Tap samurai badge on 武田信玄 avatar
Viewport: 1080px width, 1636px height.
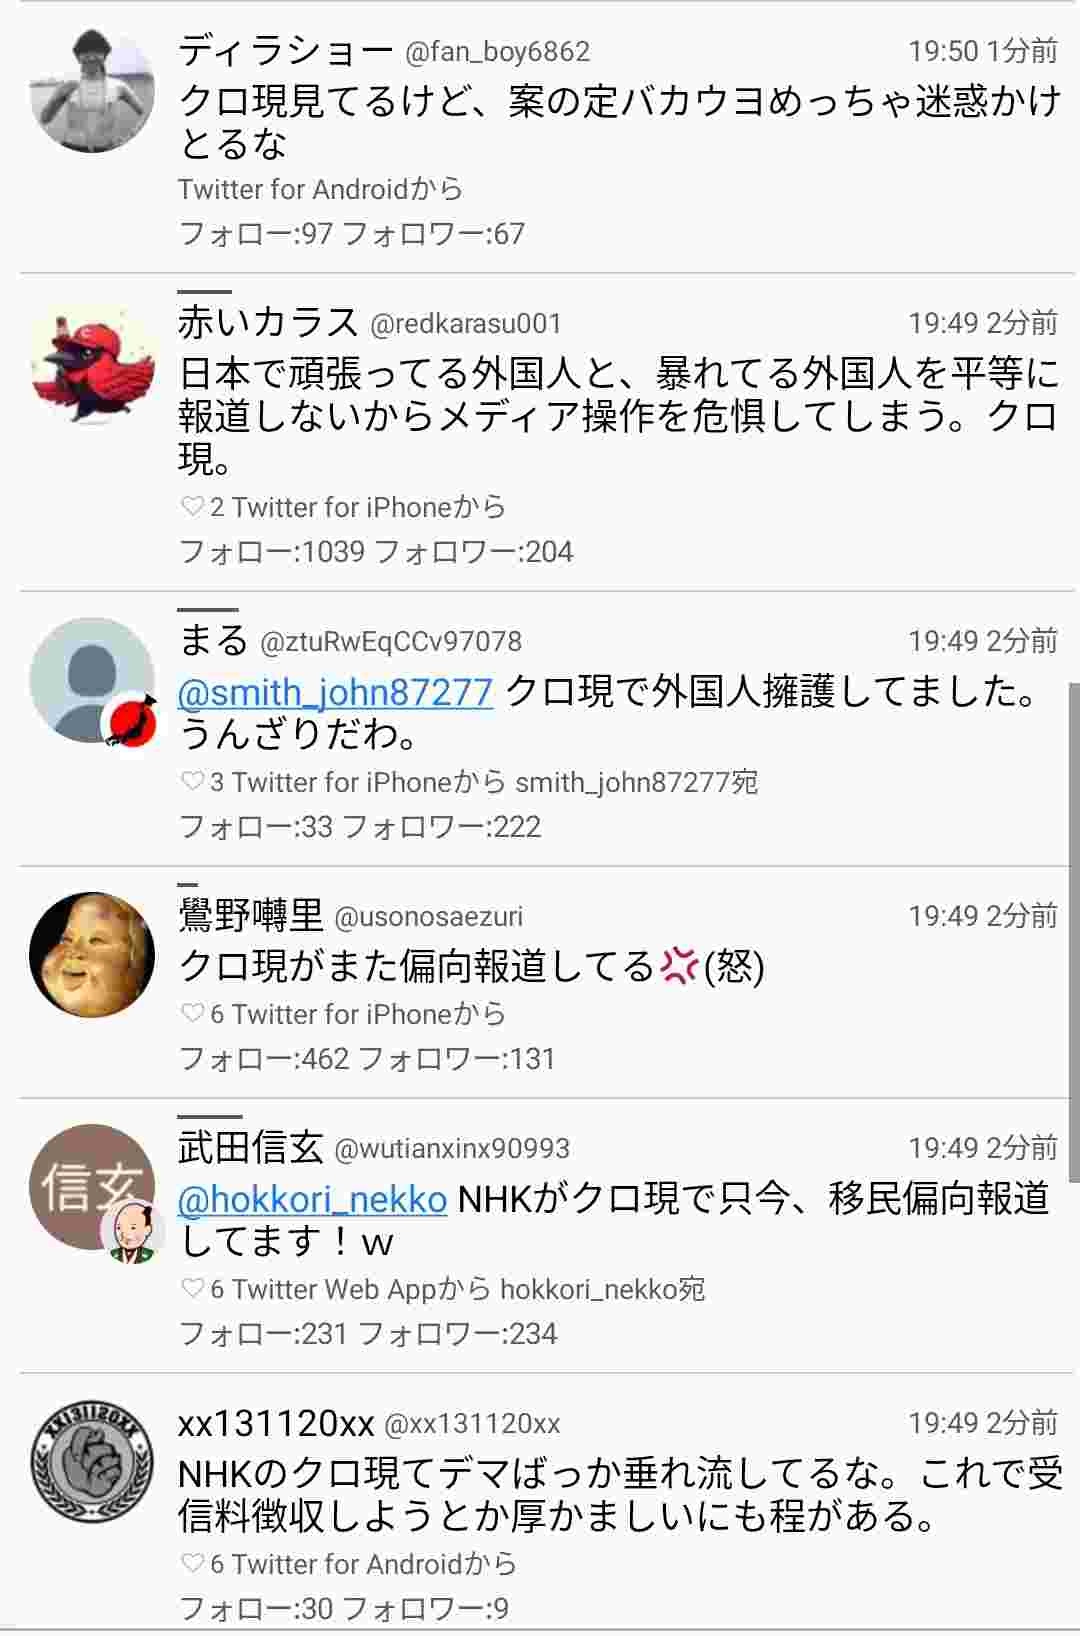133,1231
